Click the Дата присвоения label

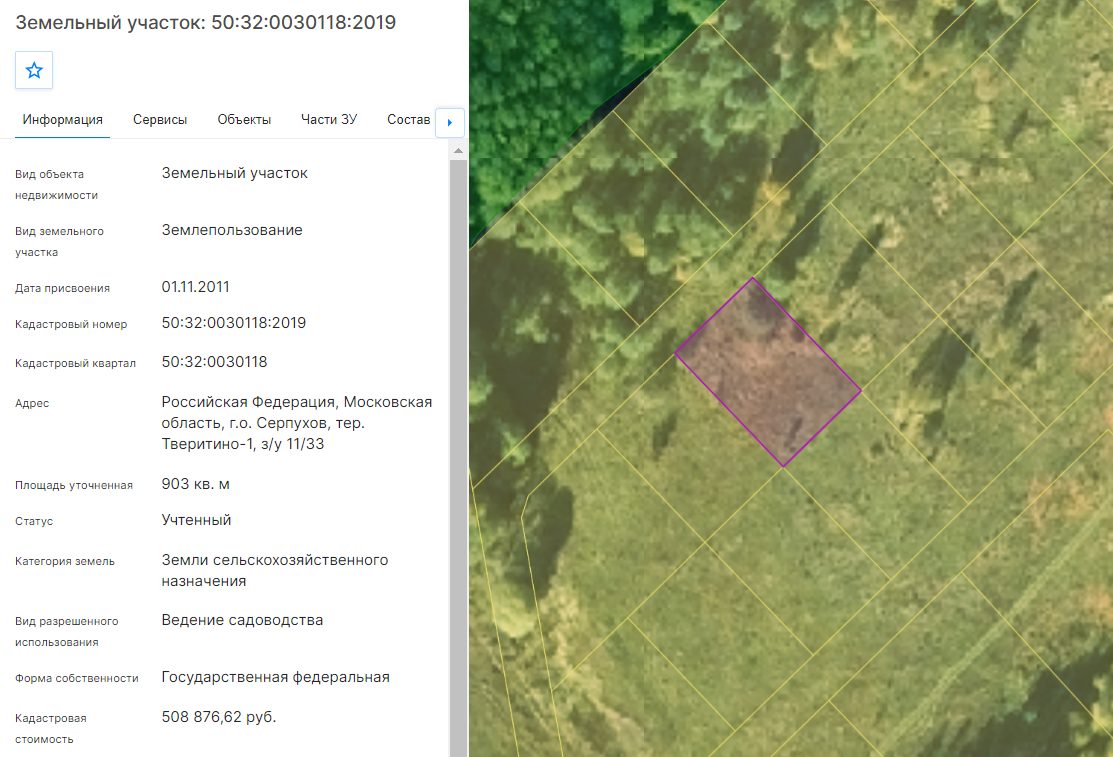tap(62, 288)
